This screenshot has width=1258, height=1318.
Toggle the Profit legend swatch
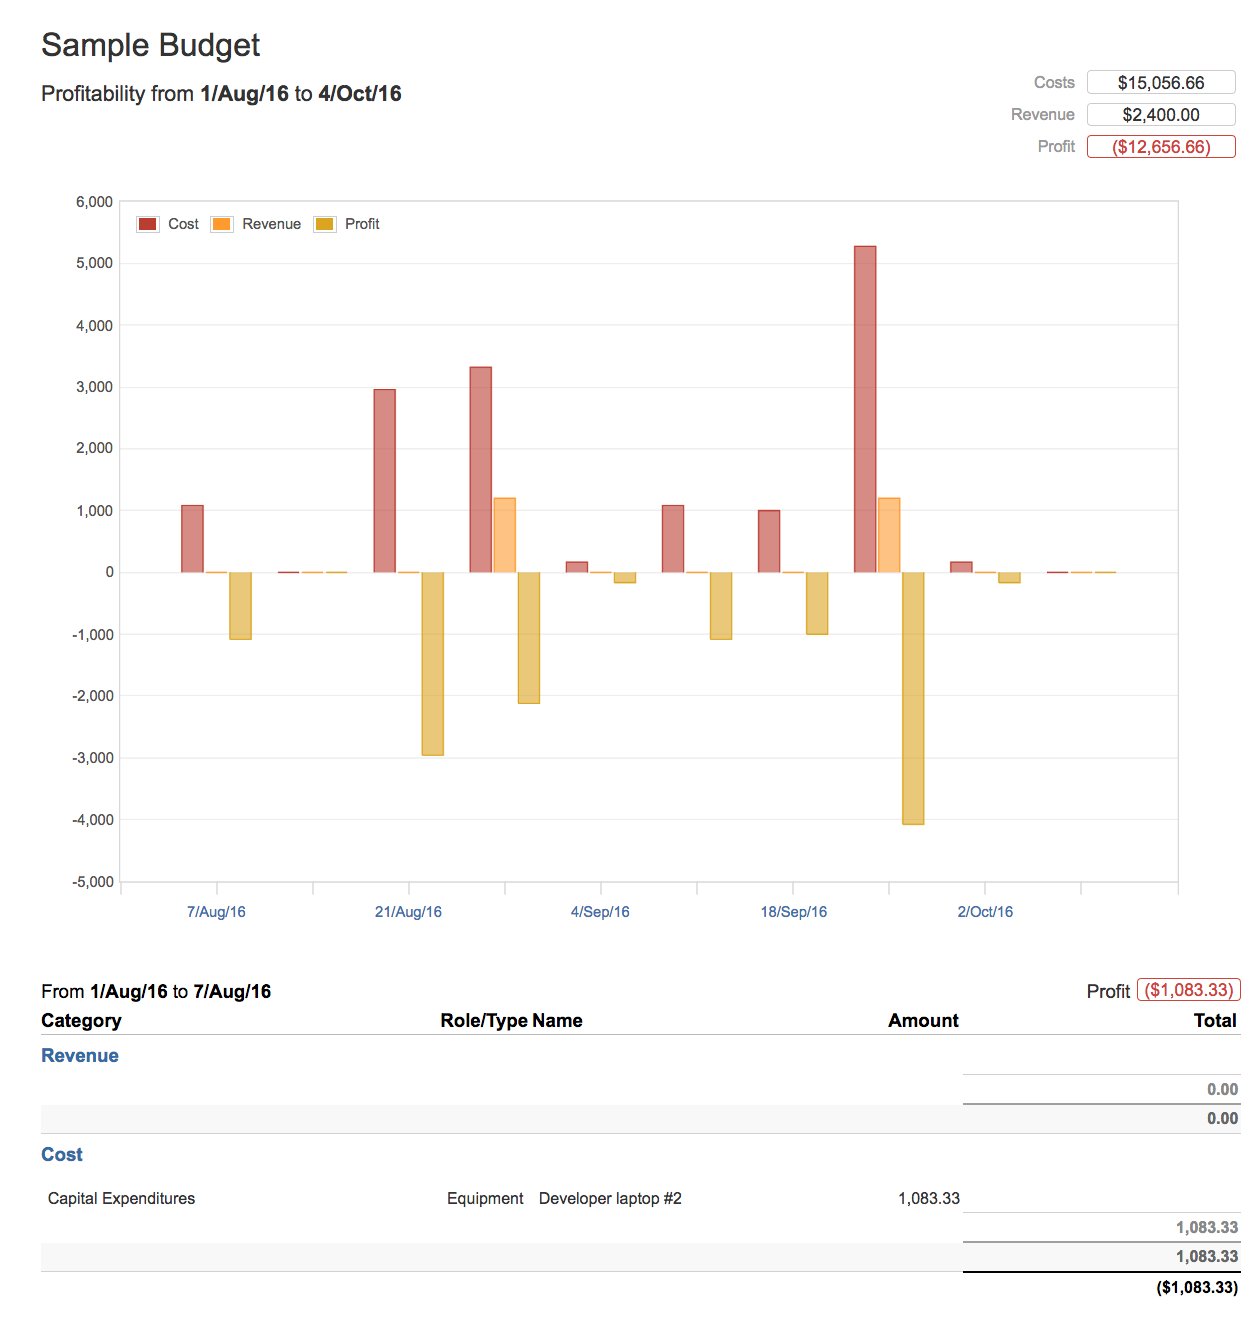325,224
